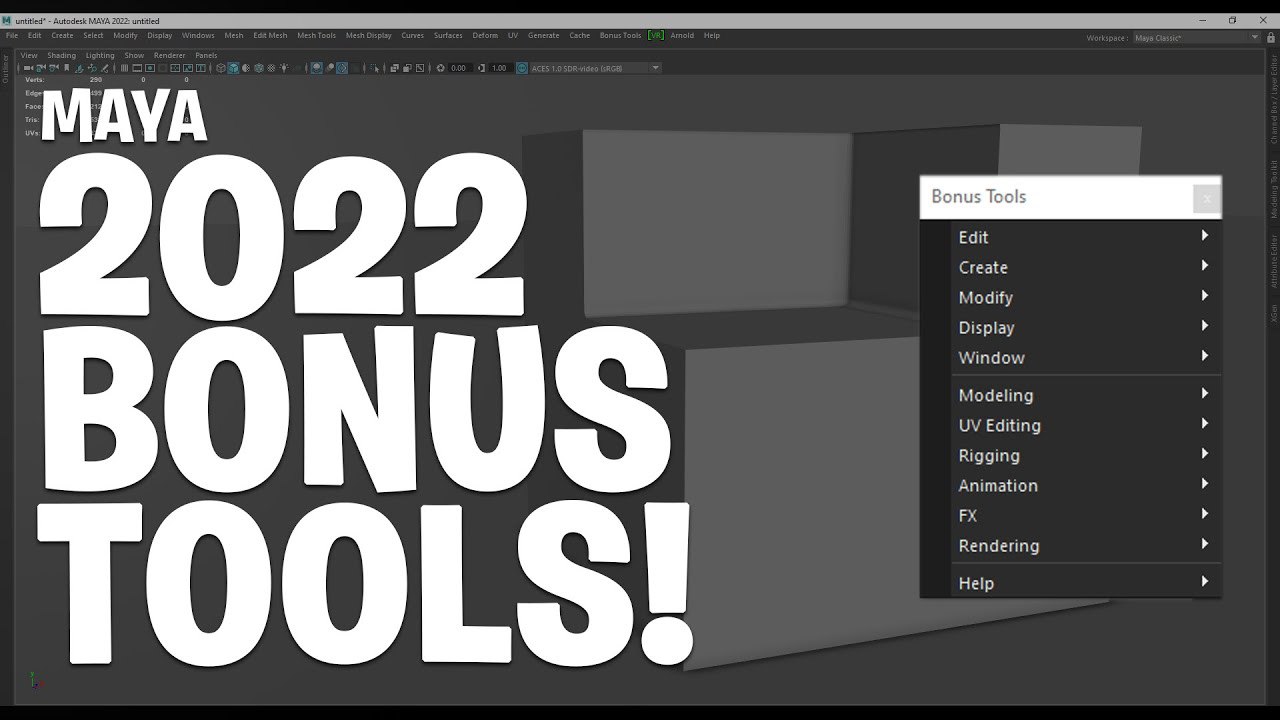Toggle the Field Chart icon
Viewport: 1280px width, 720px height.
coord(175,68)
